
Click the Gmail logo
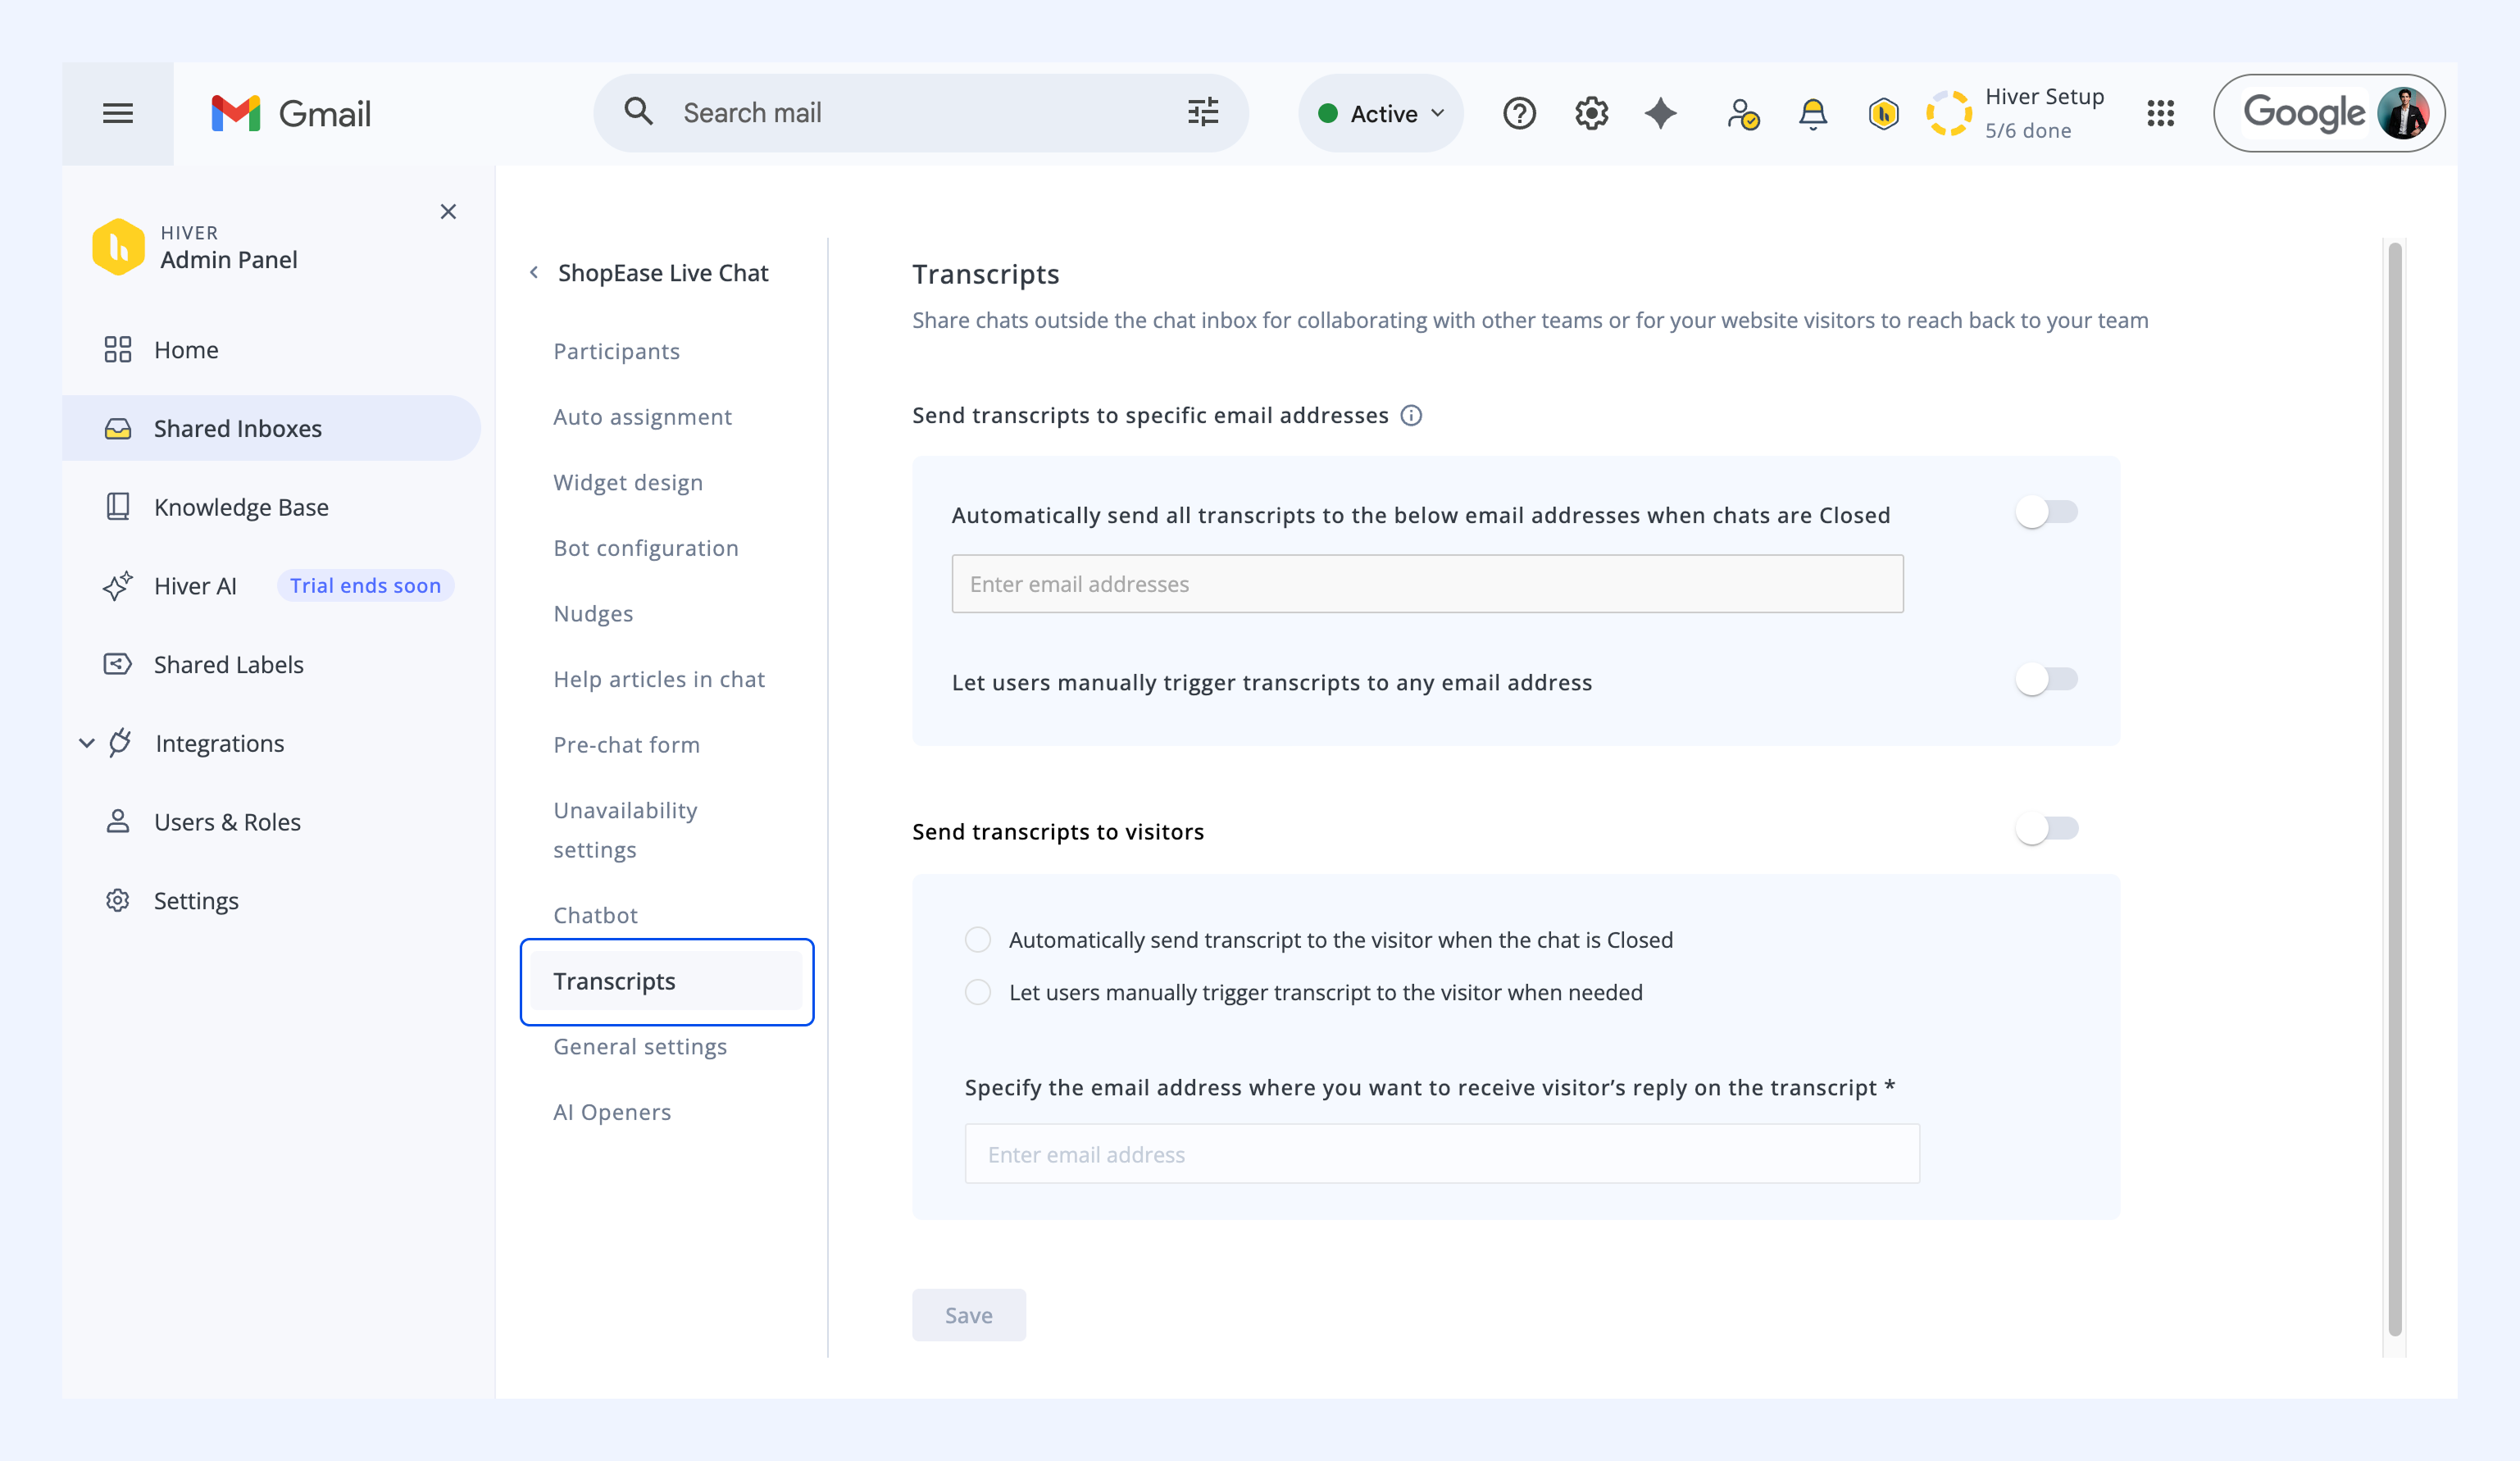[x=291, y=113]
